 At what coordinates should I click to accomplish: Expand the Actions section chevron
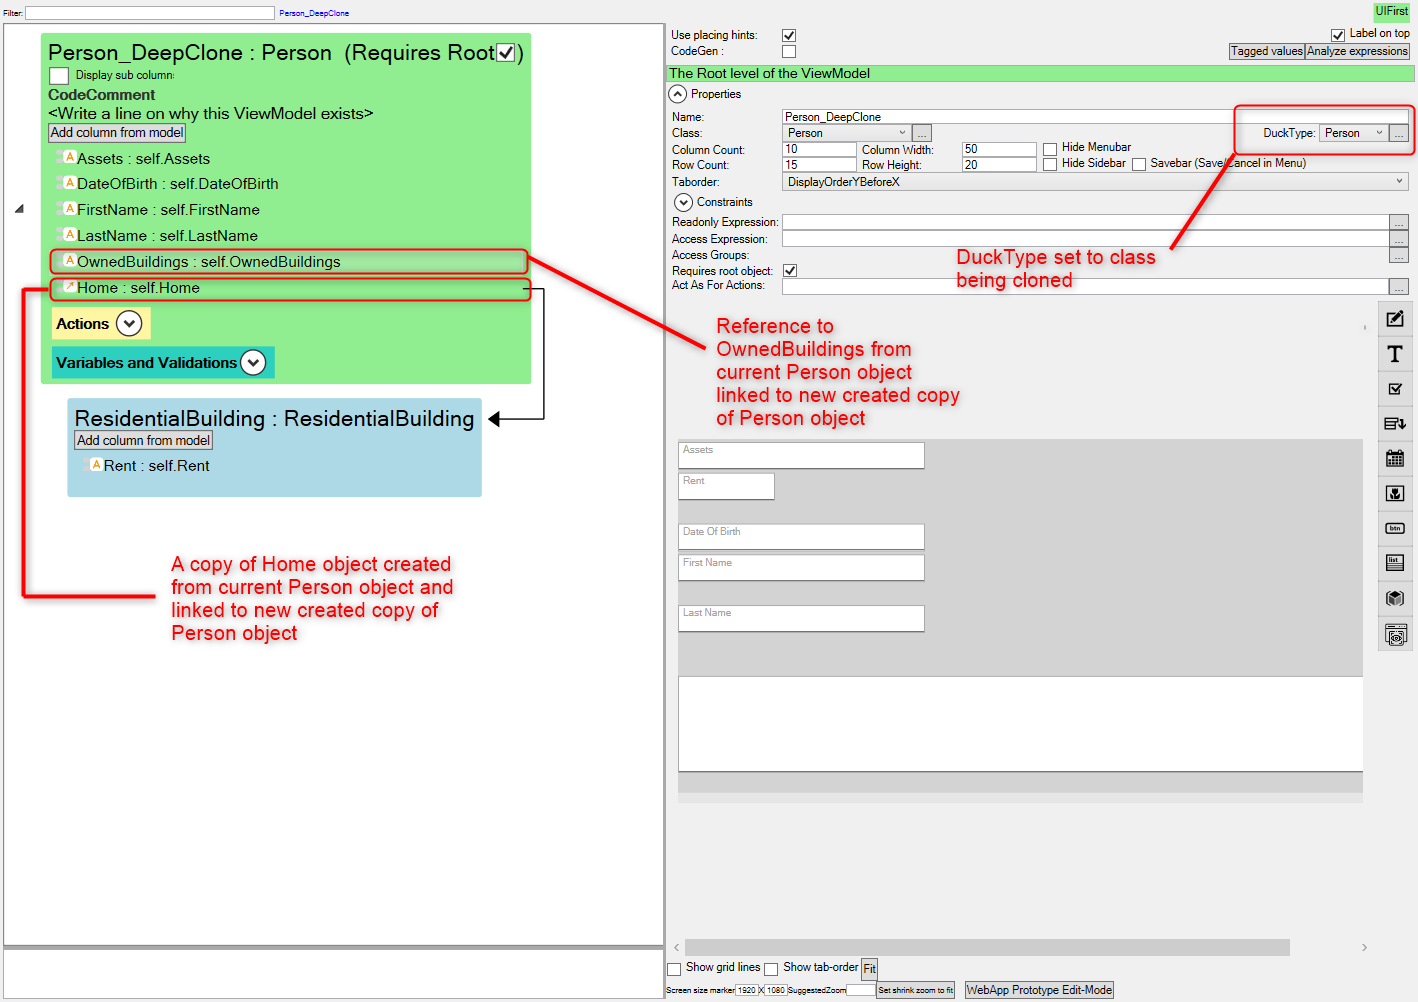pos(129,324)
